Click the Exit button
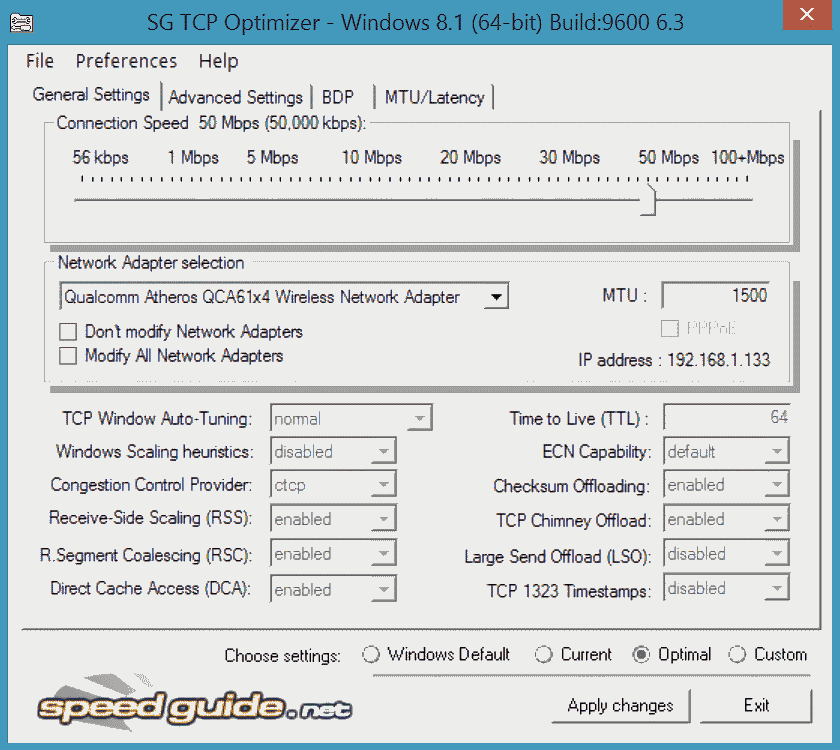Screen dimensions: 840x750 click(x=756, y=706)
